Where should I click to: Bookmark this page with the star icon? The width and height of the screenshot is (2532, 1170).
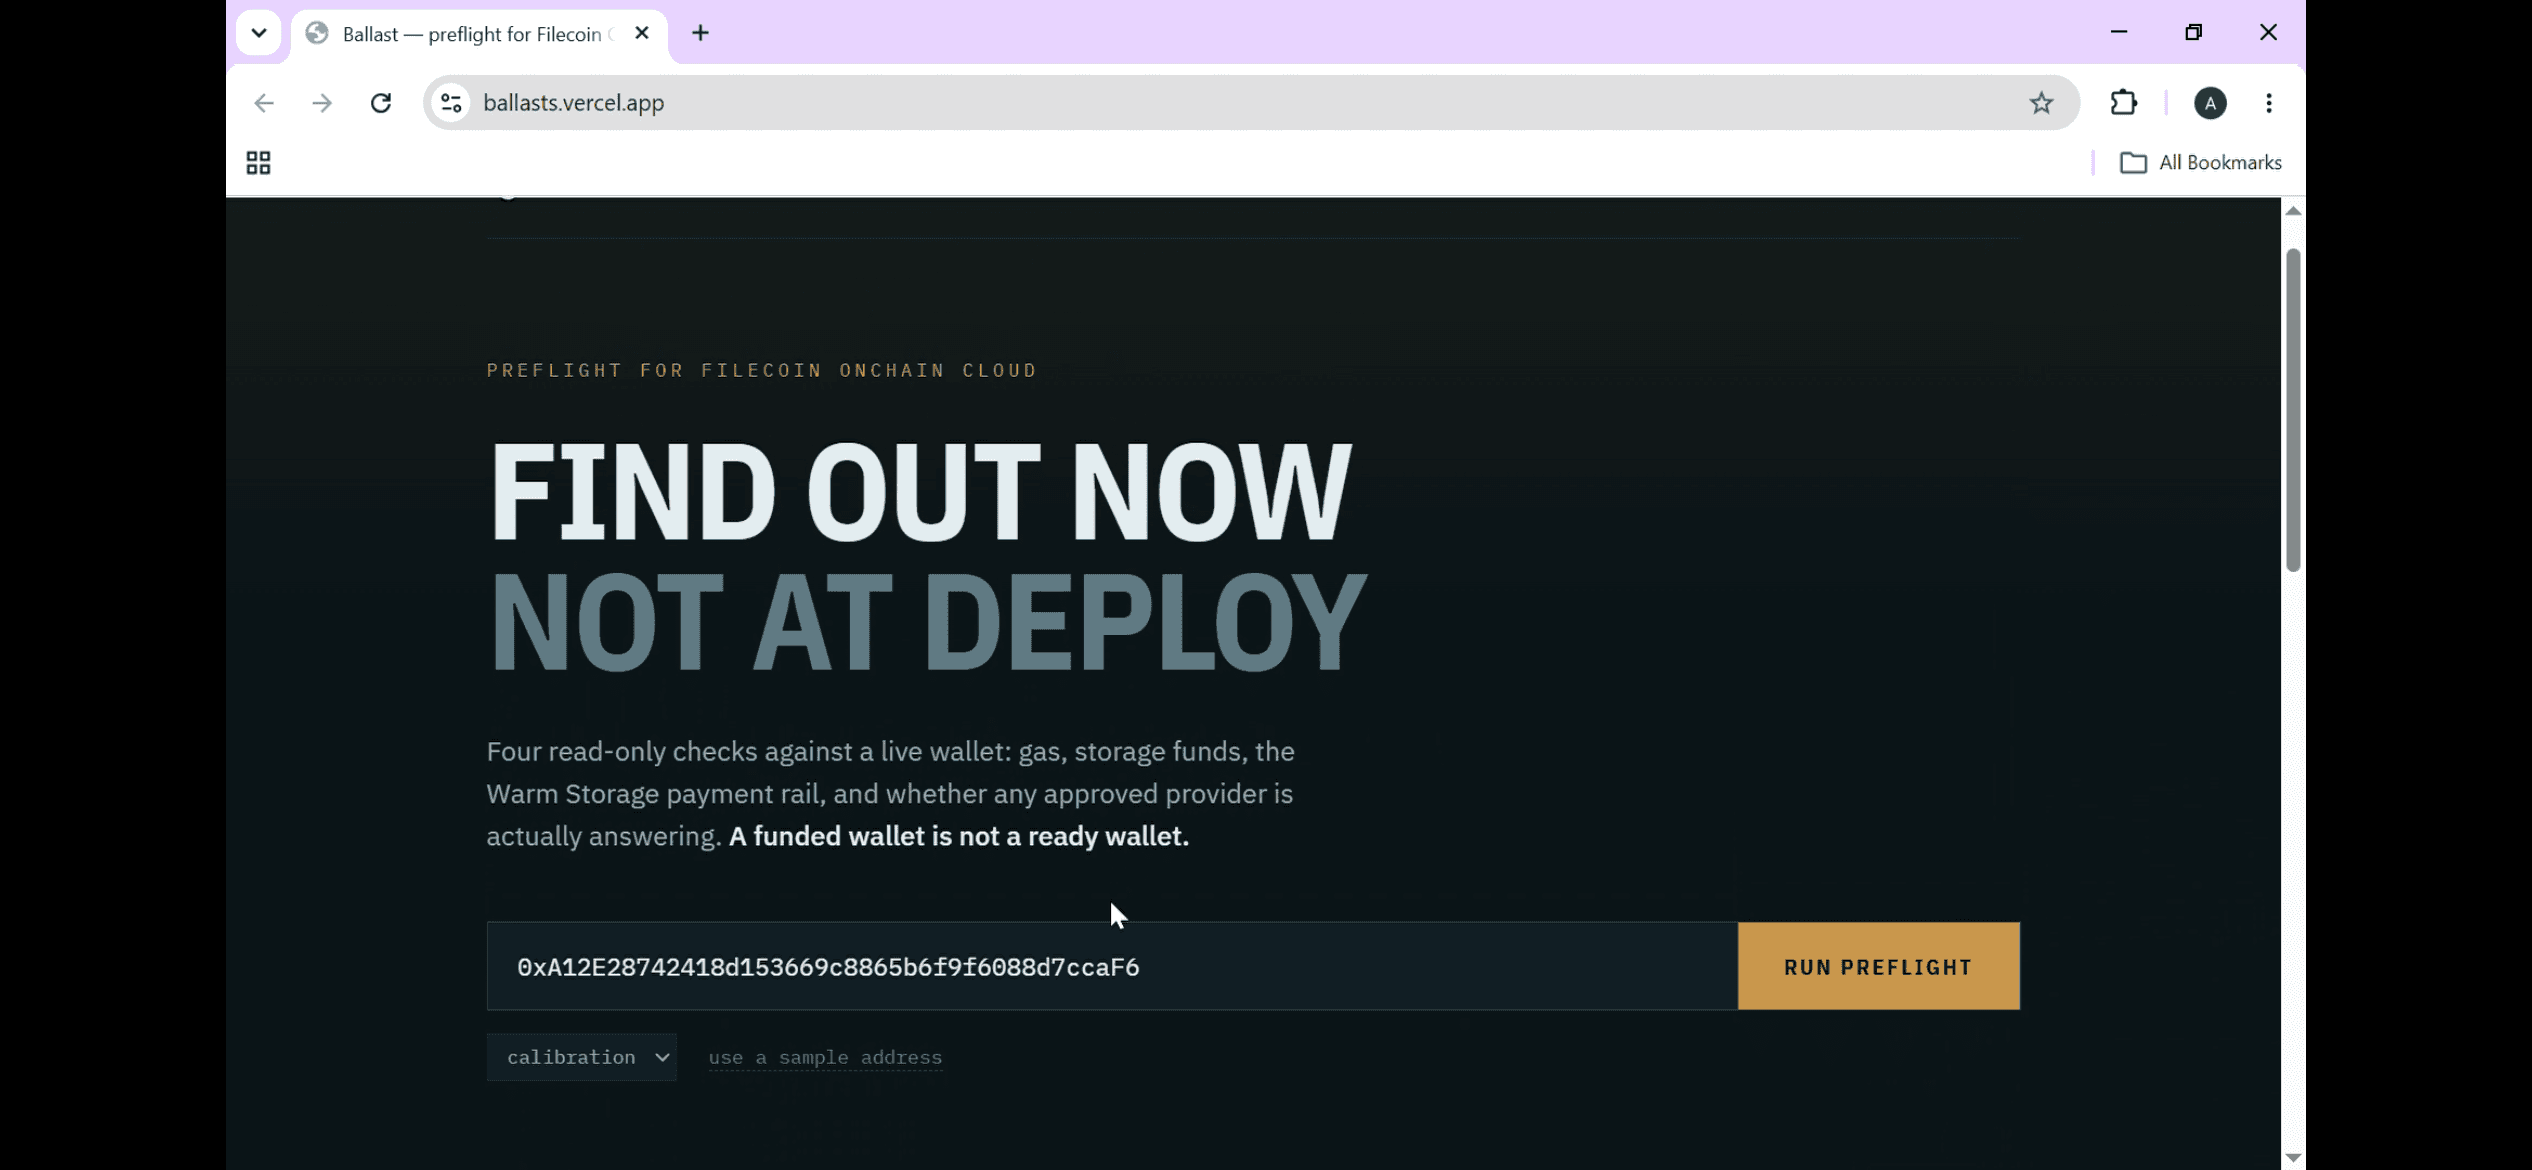pyautogui.click(x=2041, y=103)
